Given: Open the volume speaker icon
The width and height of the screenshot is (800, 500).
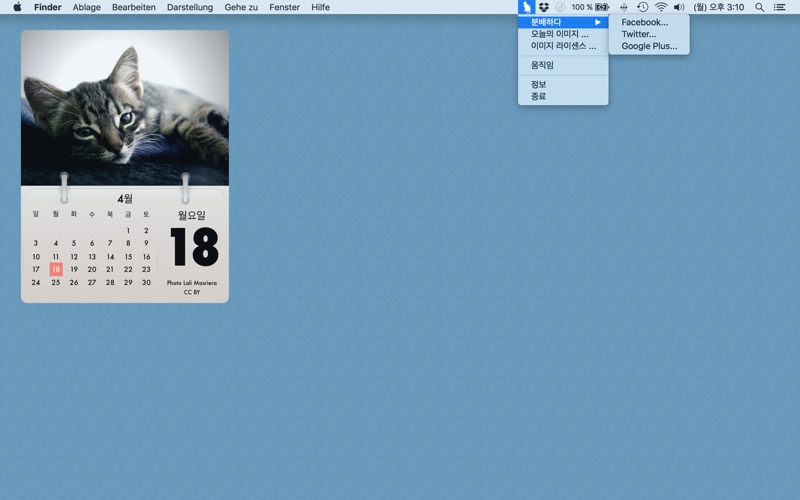Looking at the screenshot, I should click(x=679, y=7).
